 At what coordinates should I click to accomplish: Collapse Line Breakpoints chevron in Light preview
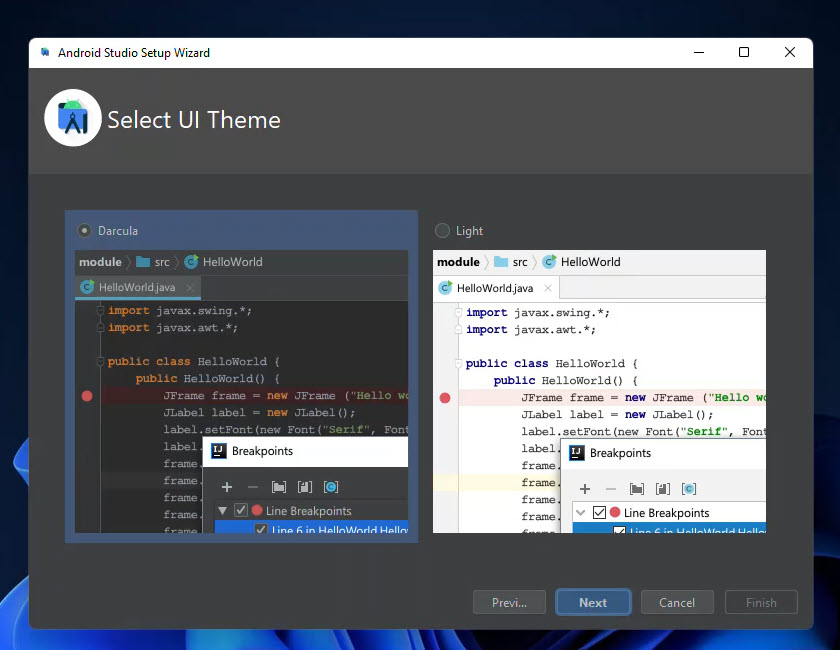[580, 513]
